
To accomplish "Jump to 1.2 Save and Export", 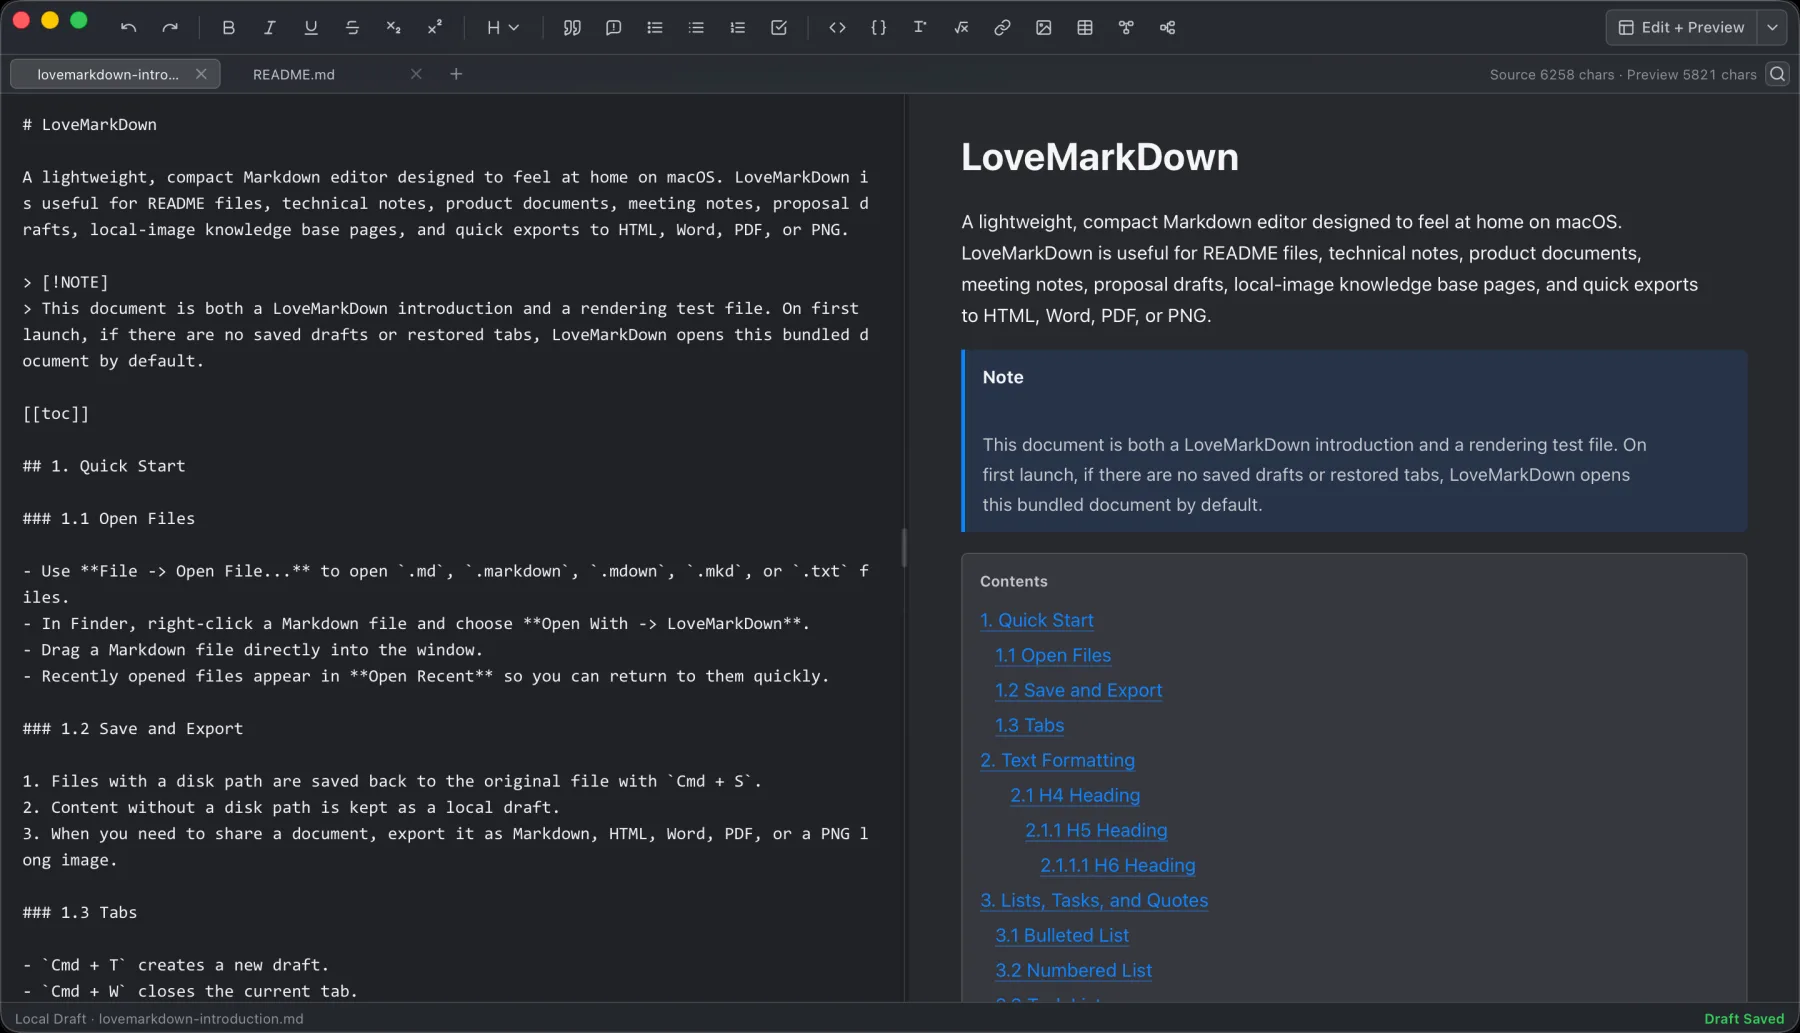I will click(x=1078, y=690).
